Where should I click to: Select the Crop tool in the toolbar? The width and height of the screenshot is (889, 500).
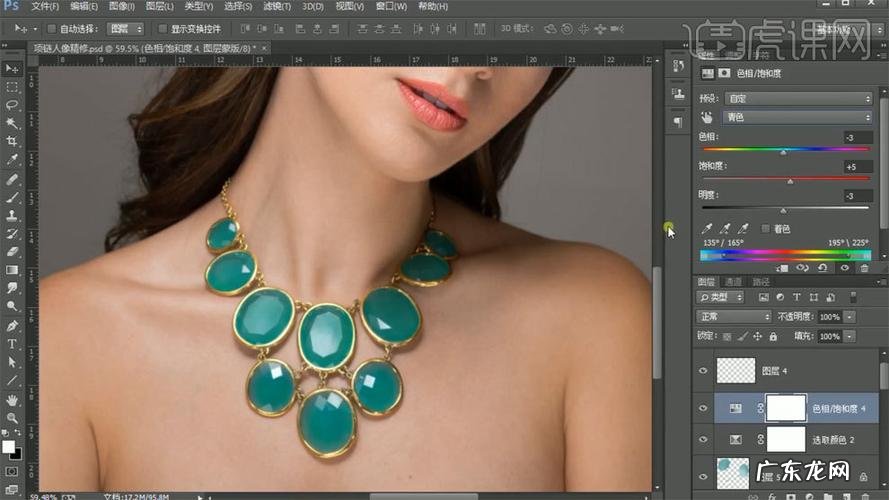tap(12, 141)
